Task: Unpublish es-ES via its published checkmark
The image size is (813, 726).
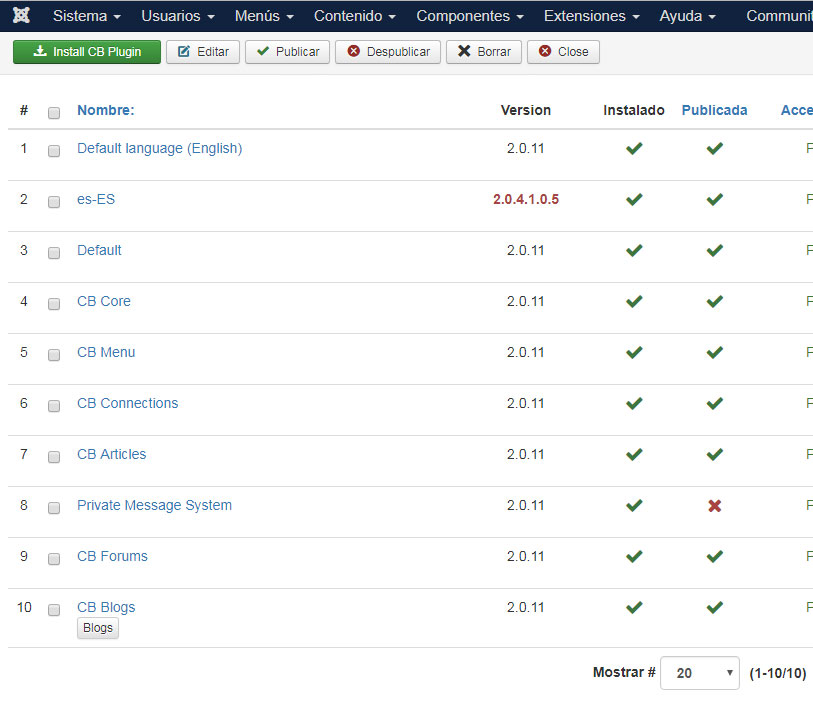Action: (714, 200)
